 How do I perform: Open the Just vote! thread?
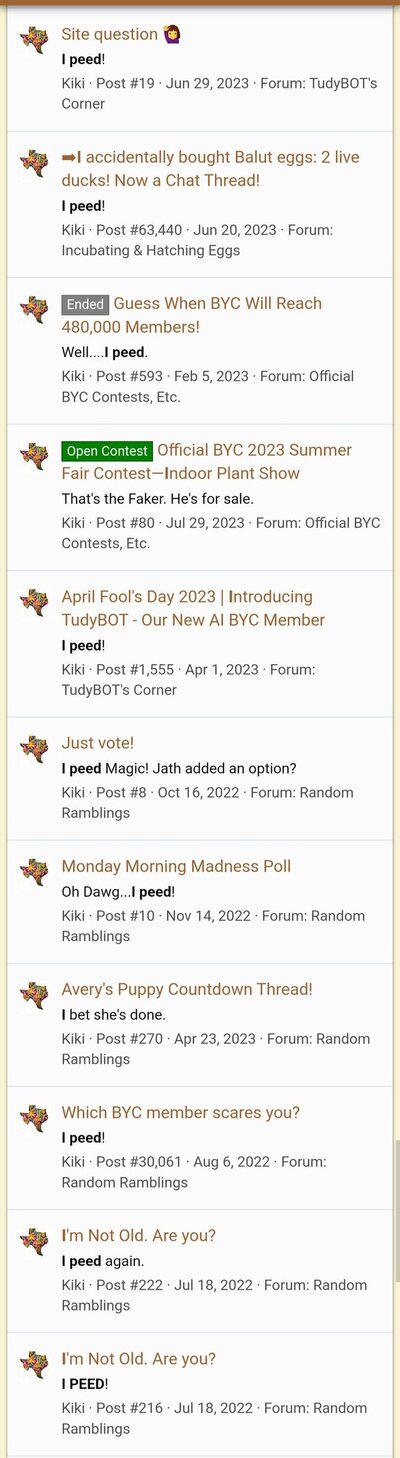tap(98, 743)
